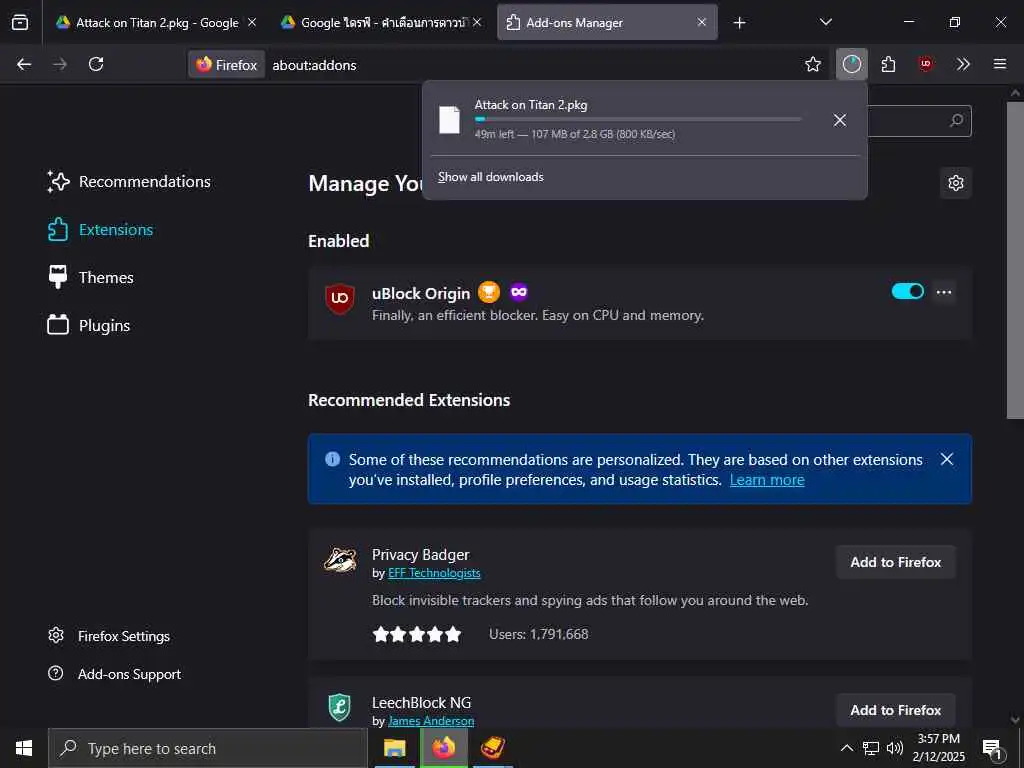This screenshot has height=768, width=1024.
Task: Click the Privacy Badger icon
Action: [x=340, y=560]
